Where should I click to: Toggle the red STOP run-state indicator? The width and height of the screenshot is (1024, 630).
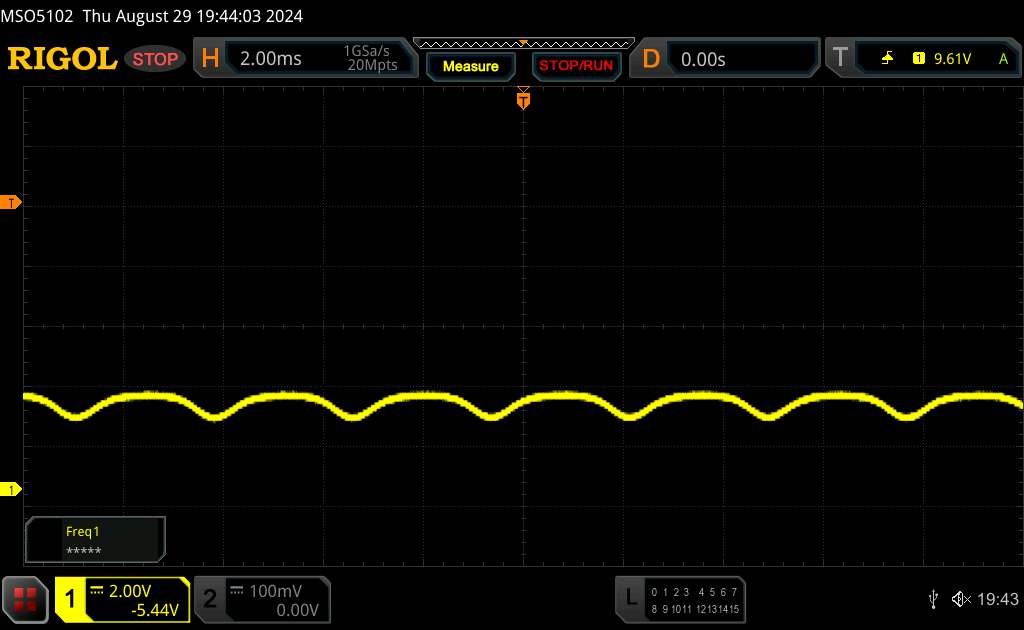(x=156, y=59)
